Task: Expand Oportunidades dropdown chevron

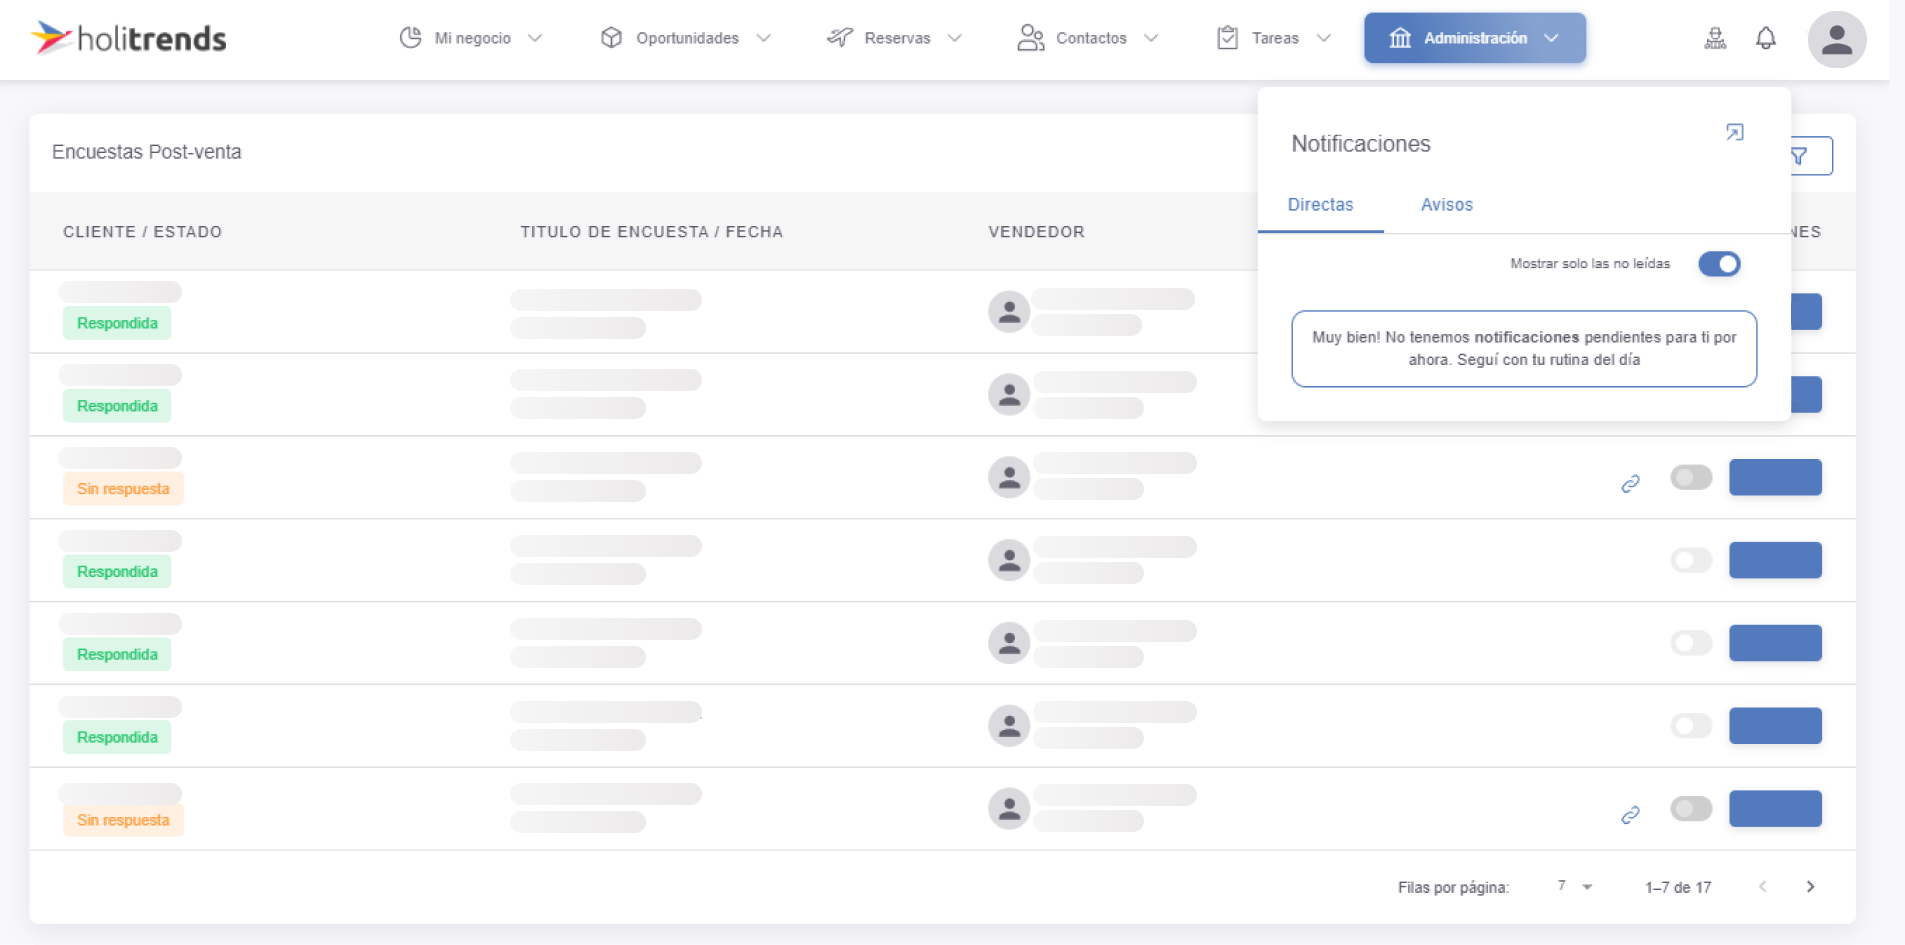Action: click(764, 38)
